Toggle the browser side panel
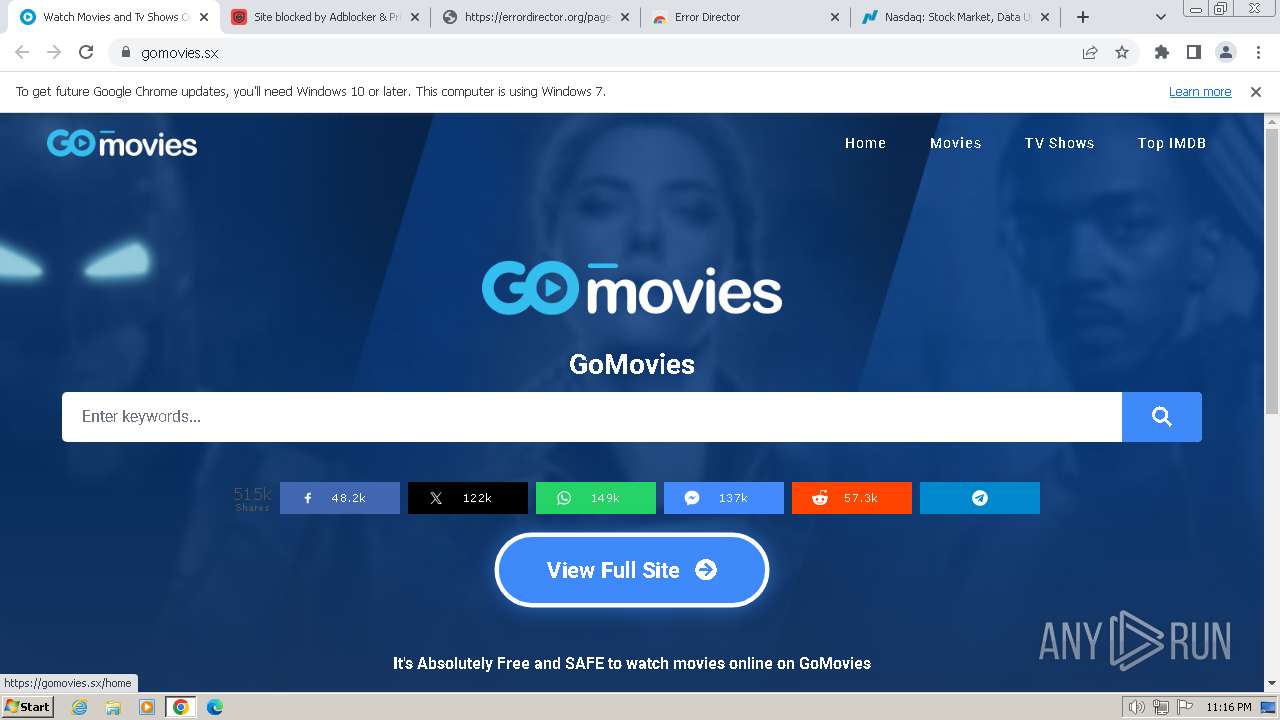This screenshot has height=720, width=1280. 1193,52
